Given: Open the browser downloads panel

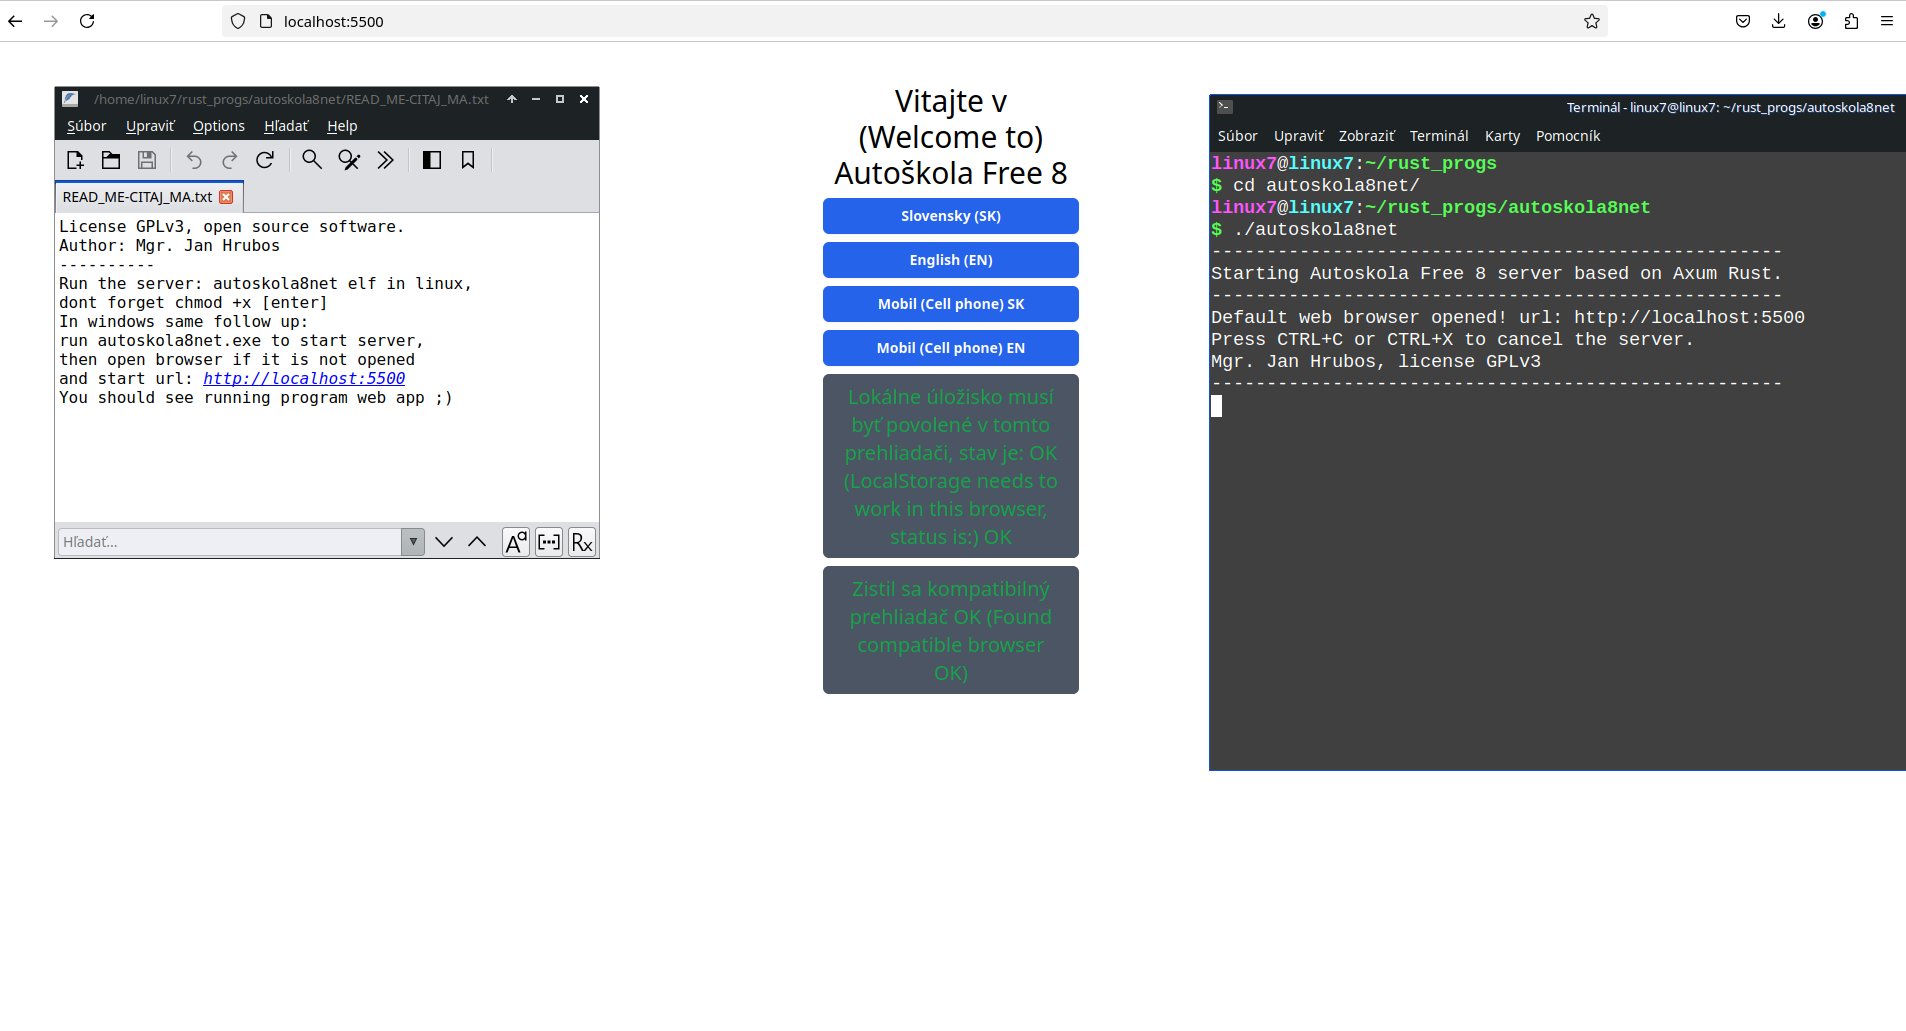Looking at the screenshot, I should (x=1778, y=21).
